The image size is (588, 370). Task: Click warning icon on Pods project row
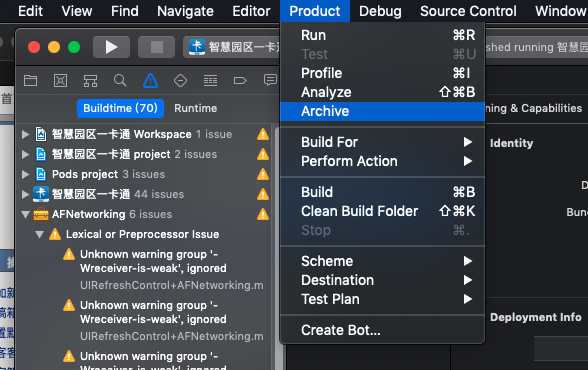263,174
